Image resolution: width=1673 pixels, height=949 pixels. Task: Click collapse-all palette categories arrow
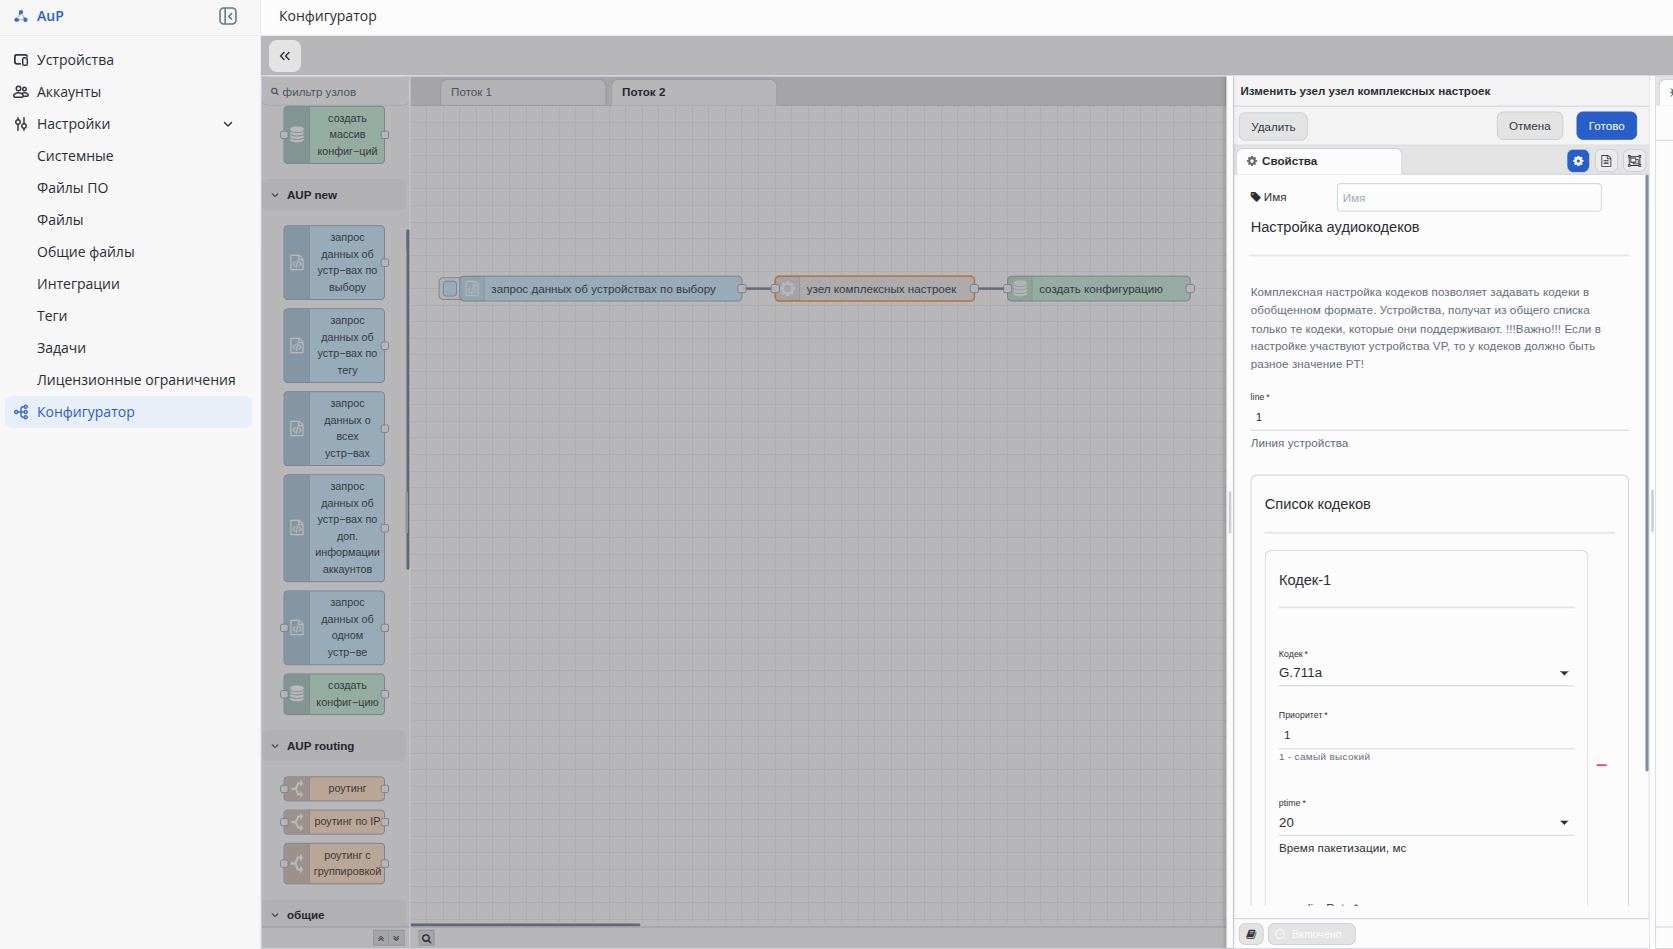pyautogui.click(x=380, y=938)
